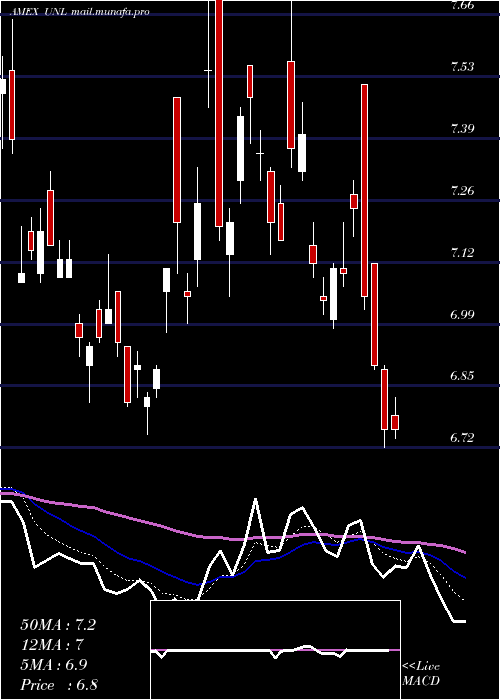Click the <<Live MACD label

[421, 674]
